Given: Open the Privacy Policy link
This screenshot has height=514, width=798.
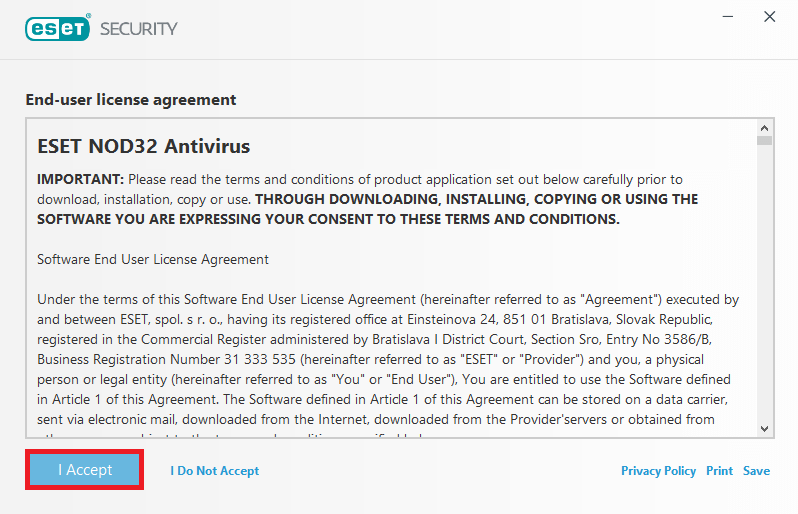Looking at the screenshot, I should tap(658, 471).
